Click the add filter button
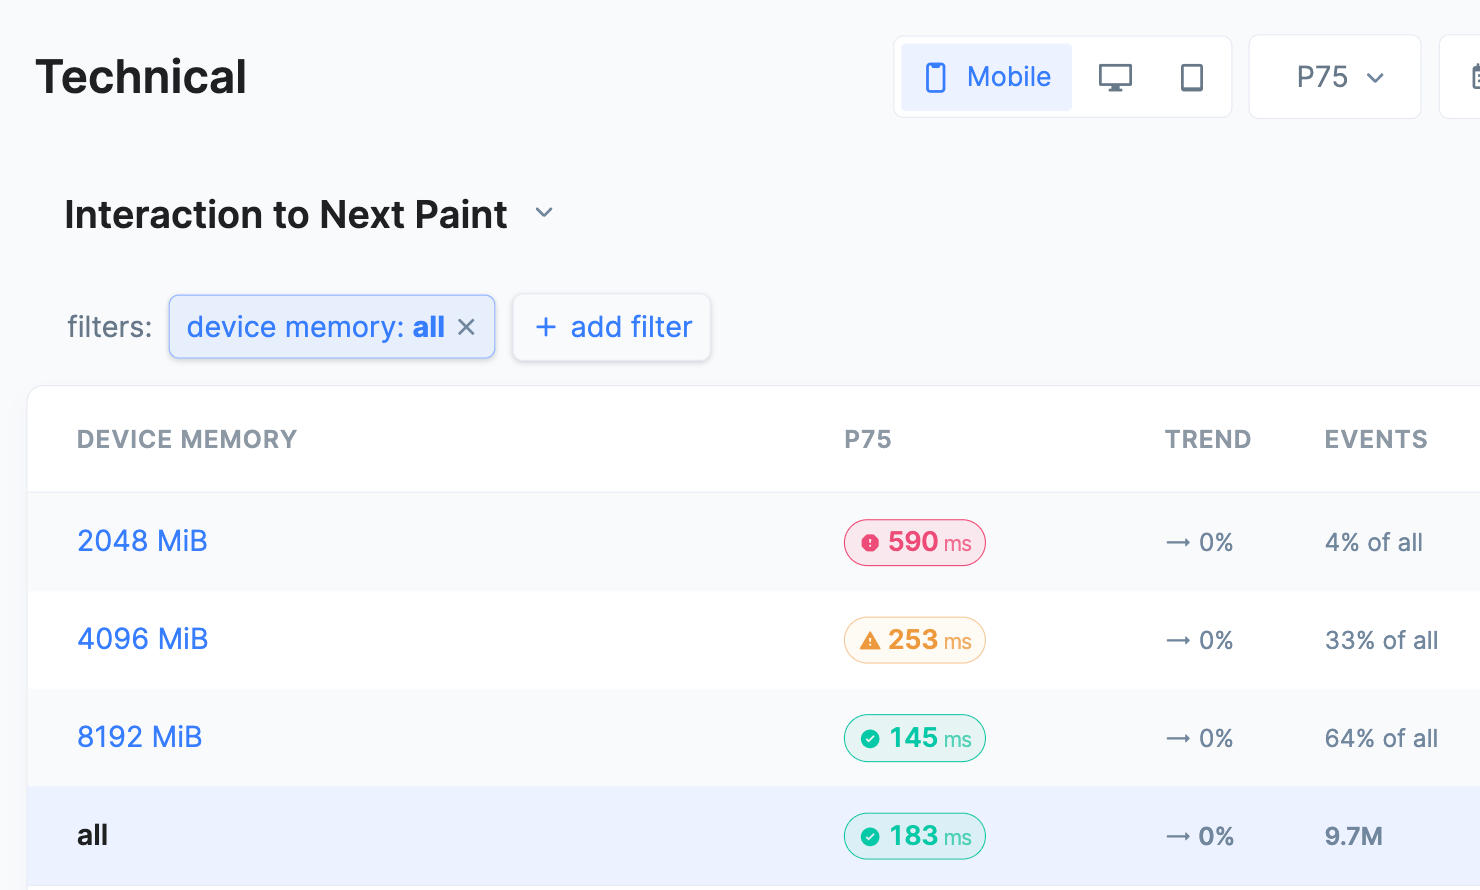 pyautogui.click(x=612, y=327)
